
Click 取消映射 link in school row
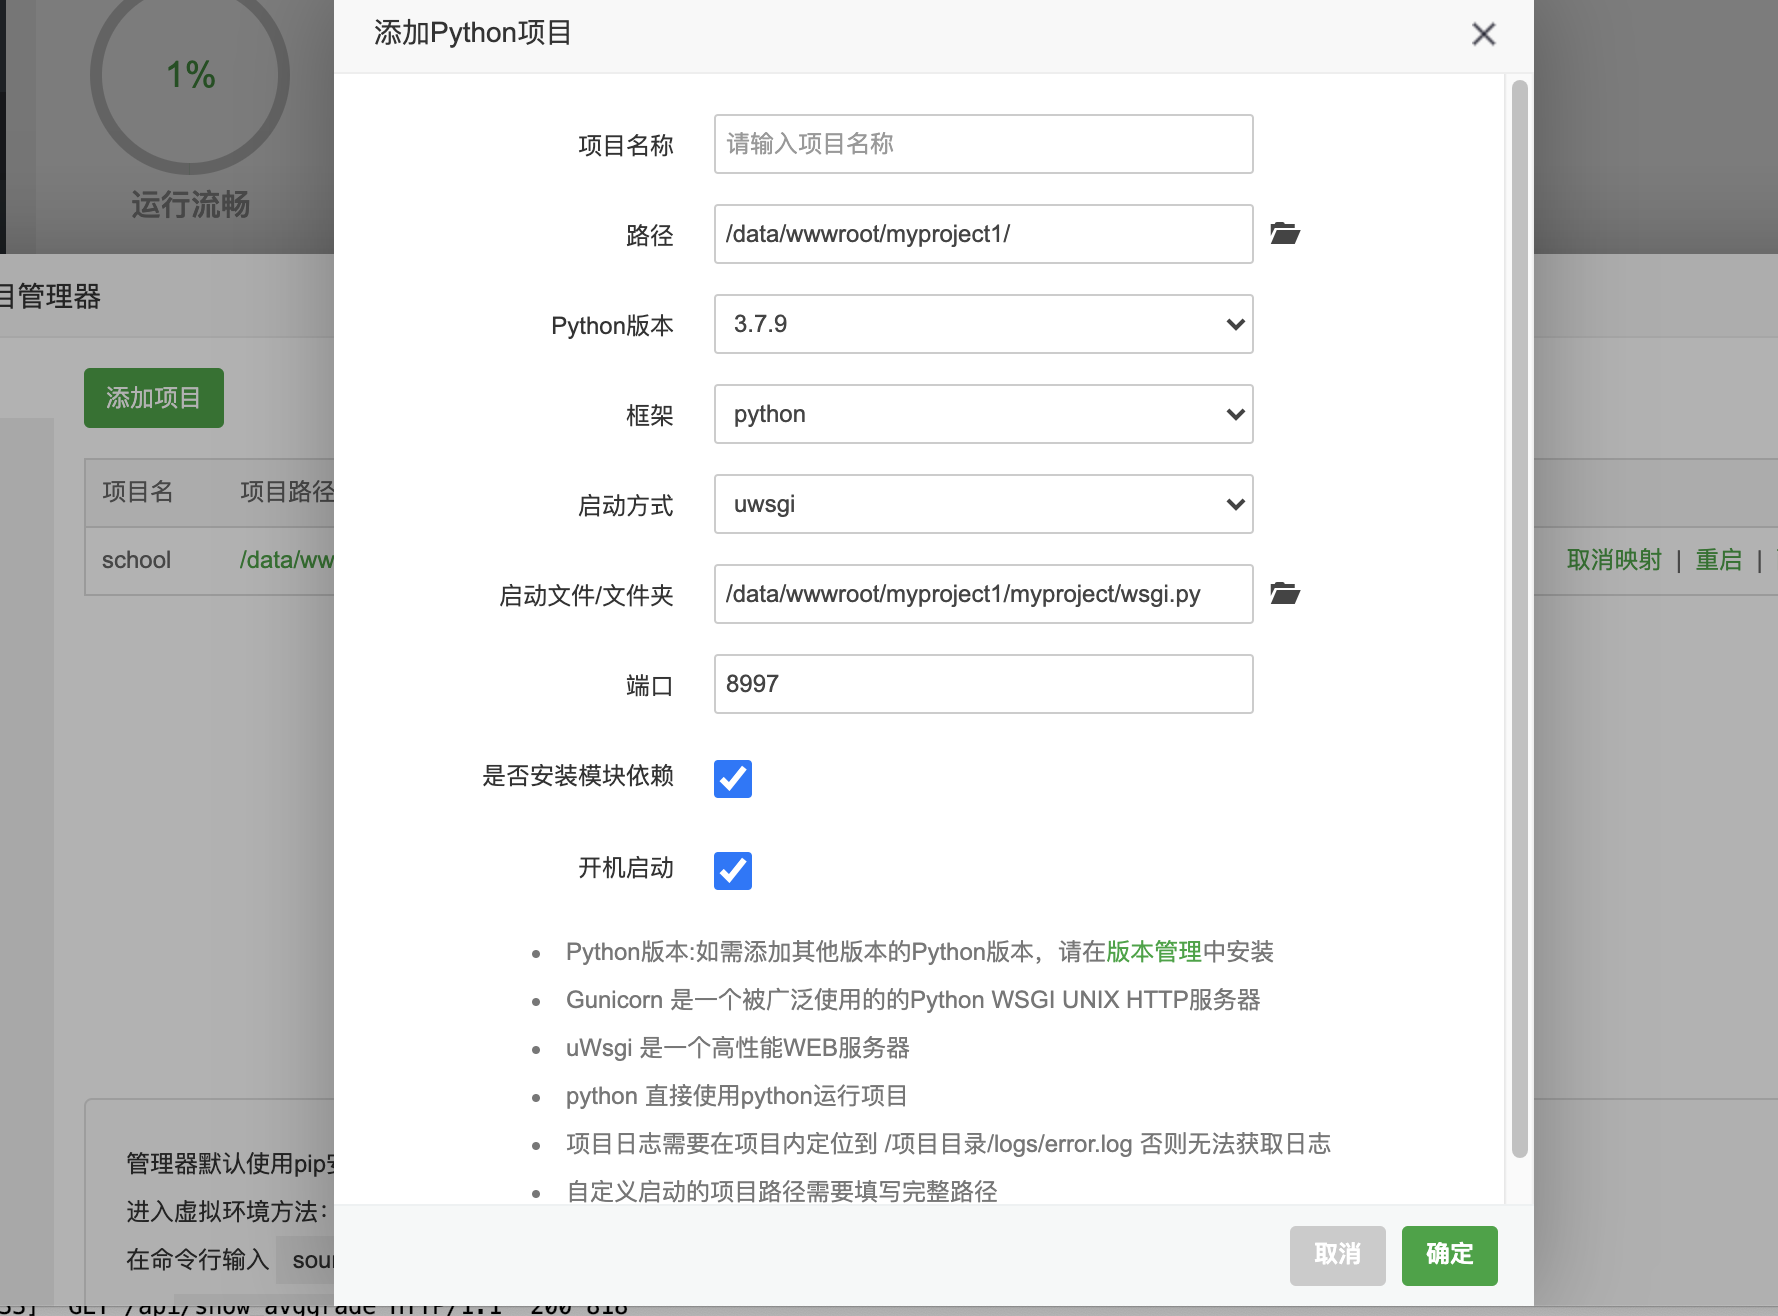1614,560
